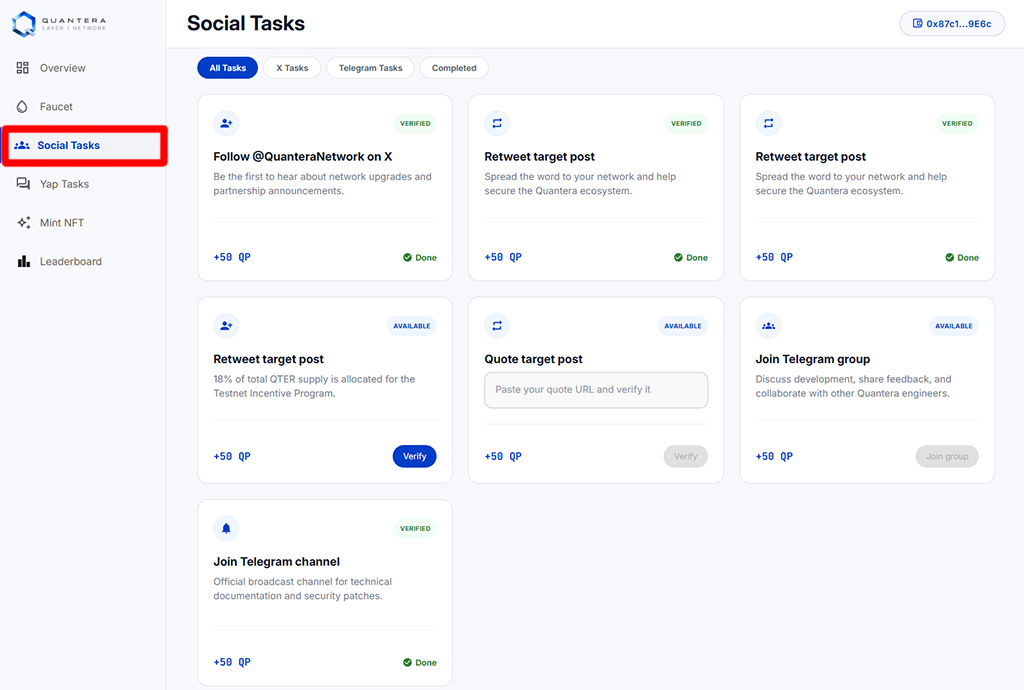Select the All Tasks filter tab

227,68
